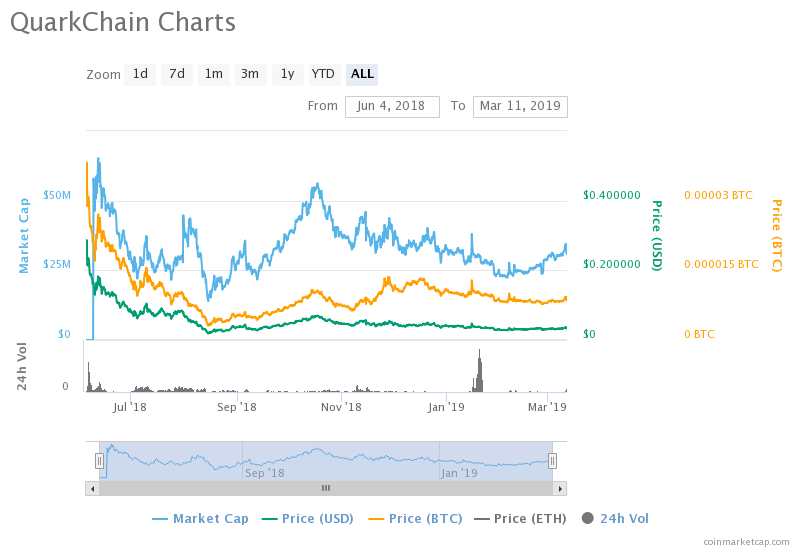
Task: Click the navigator right range handle
Action: point(552,461)
